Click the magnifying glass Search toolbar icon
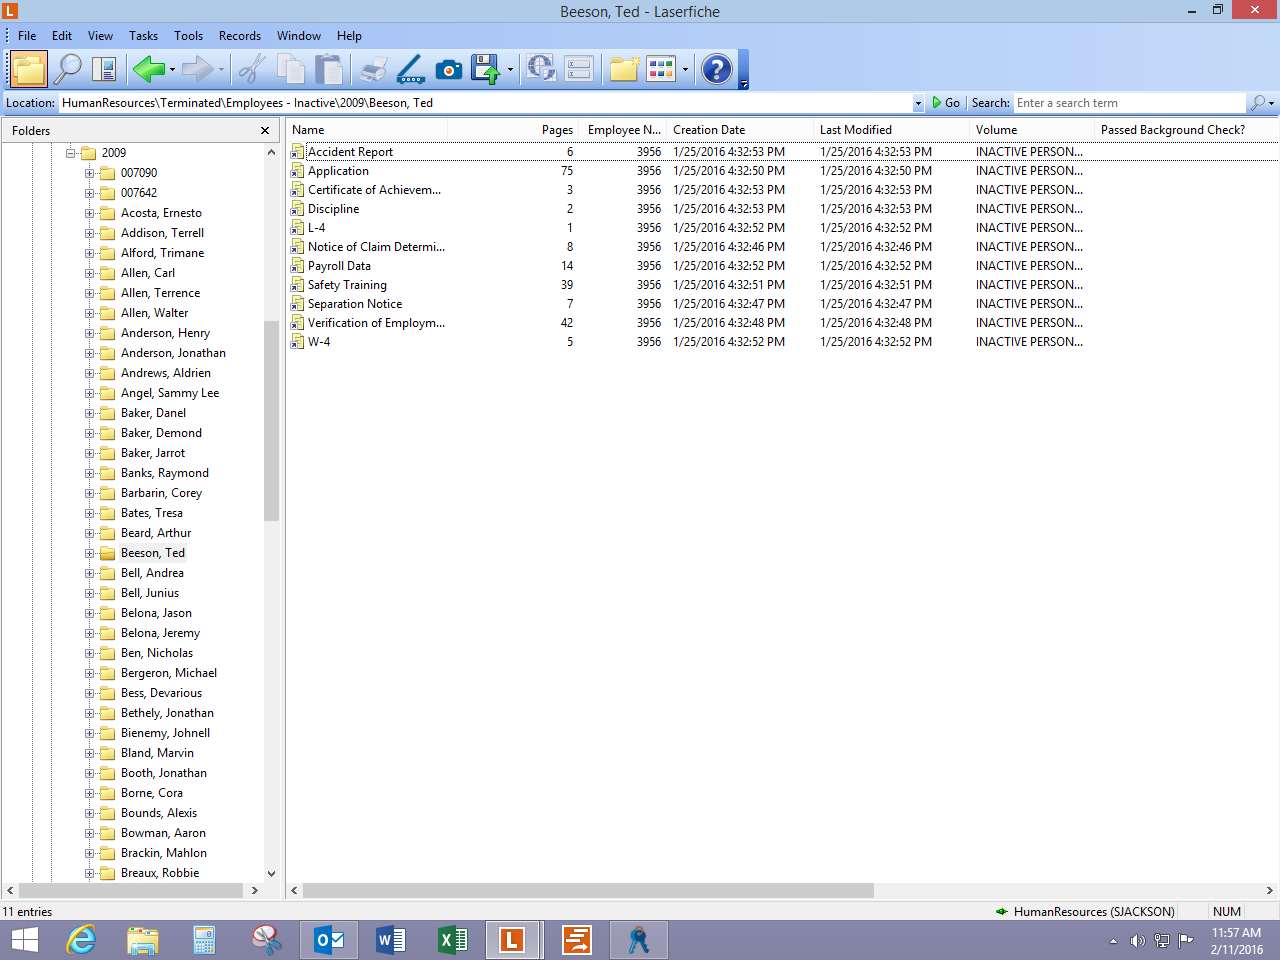Viewport: 1280px width, 960px height. (x=68, y=69)
